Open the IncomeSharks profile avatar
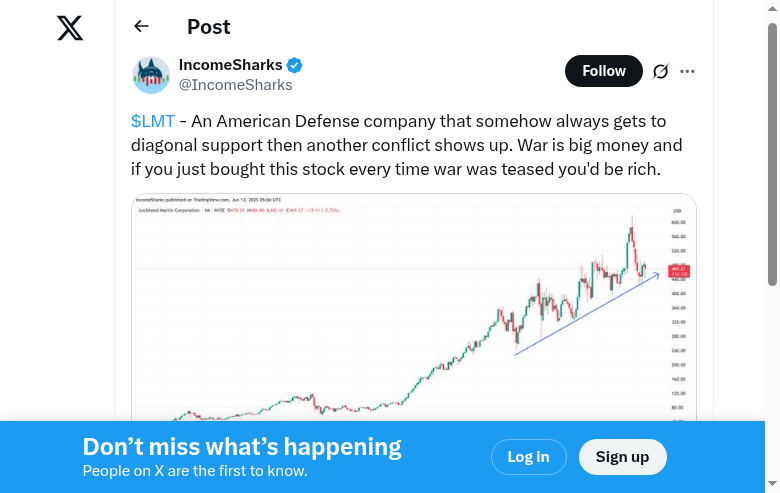Image resolution: width=780 pixels, height=493 pixels. 151,75
